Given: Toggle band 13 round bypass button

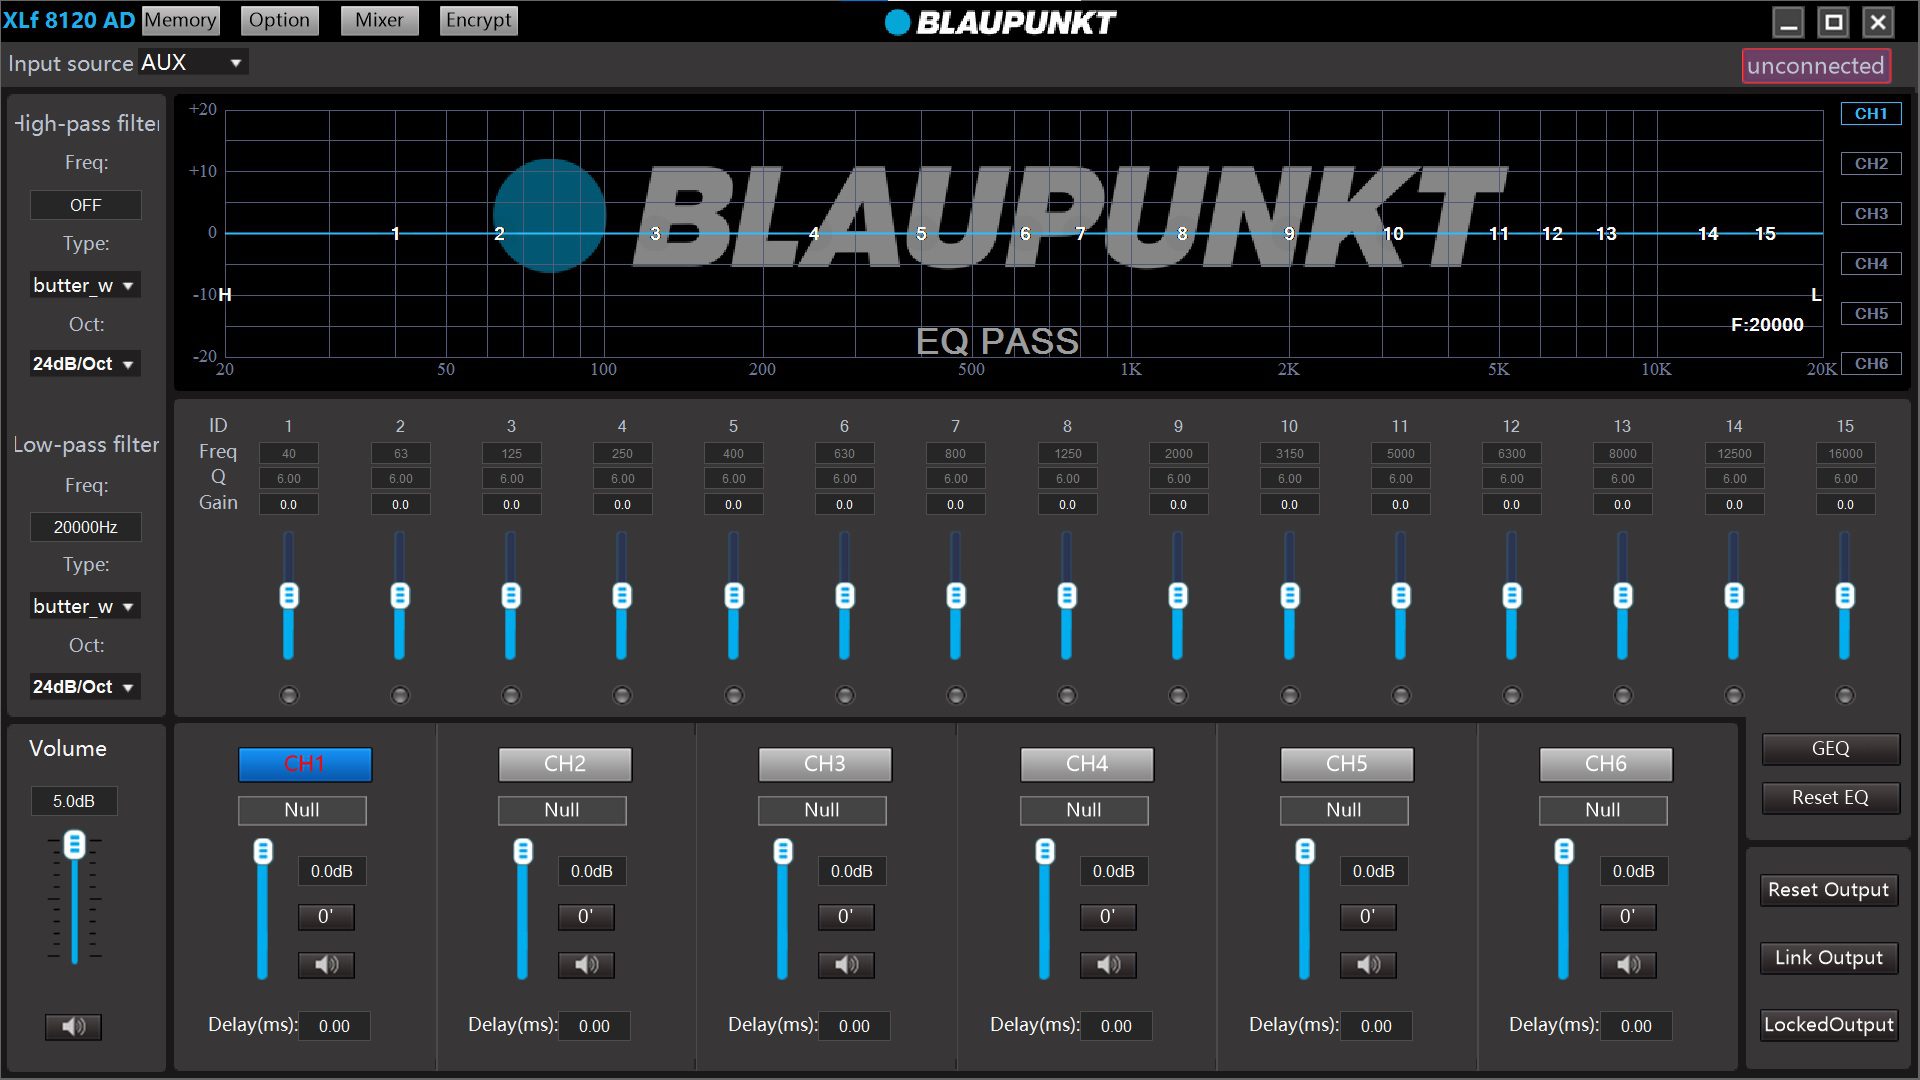Looking at the screenshot, I should (x=1623, y=695).
